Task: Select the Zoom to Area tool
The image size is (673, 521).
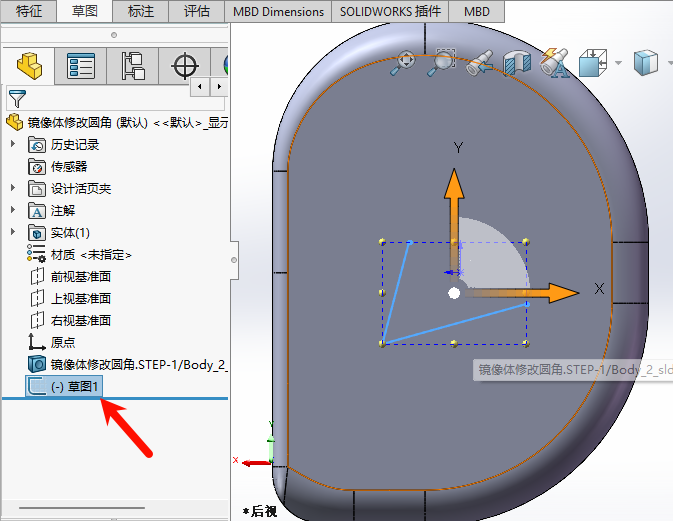Action: [441, 63]
